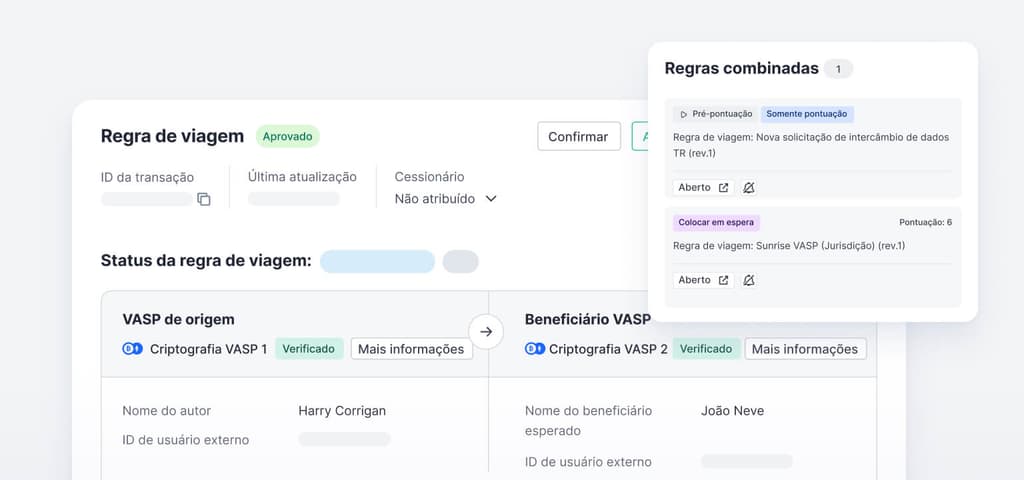This screenshot has height=480, width=1024.
Task: Mute notifications for the Sunrise VASP rule
Action: (749, 280)
